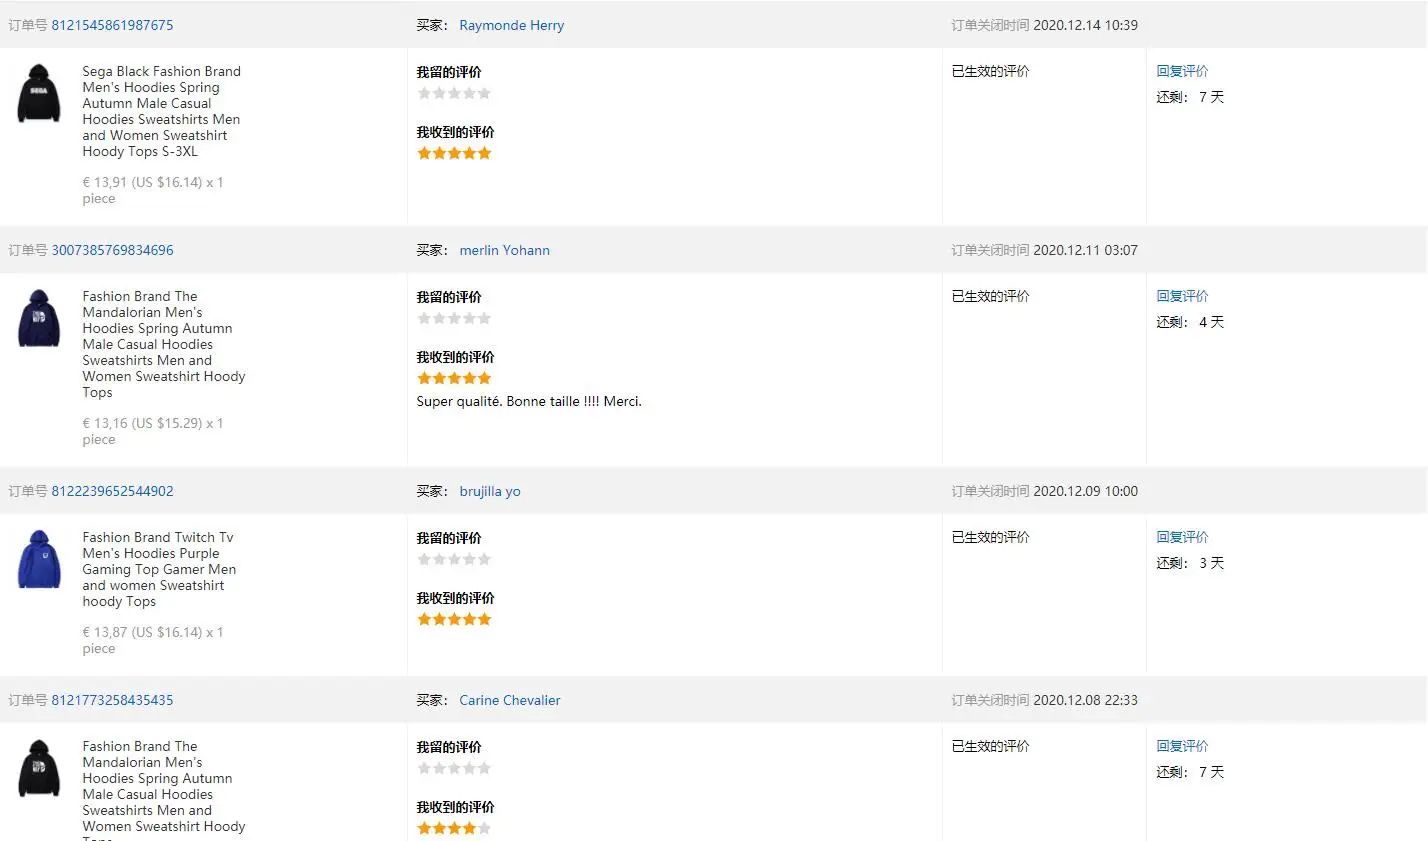The image size is (1428, 841).
Task: View buyer Carine Chevalier's profile
Action: pos(509,700)
